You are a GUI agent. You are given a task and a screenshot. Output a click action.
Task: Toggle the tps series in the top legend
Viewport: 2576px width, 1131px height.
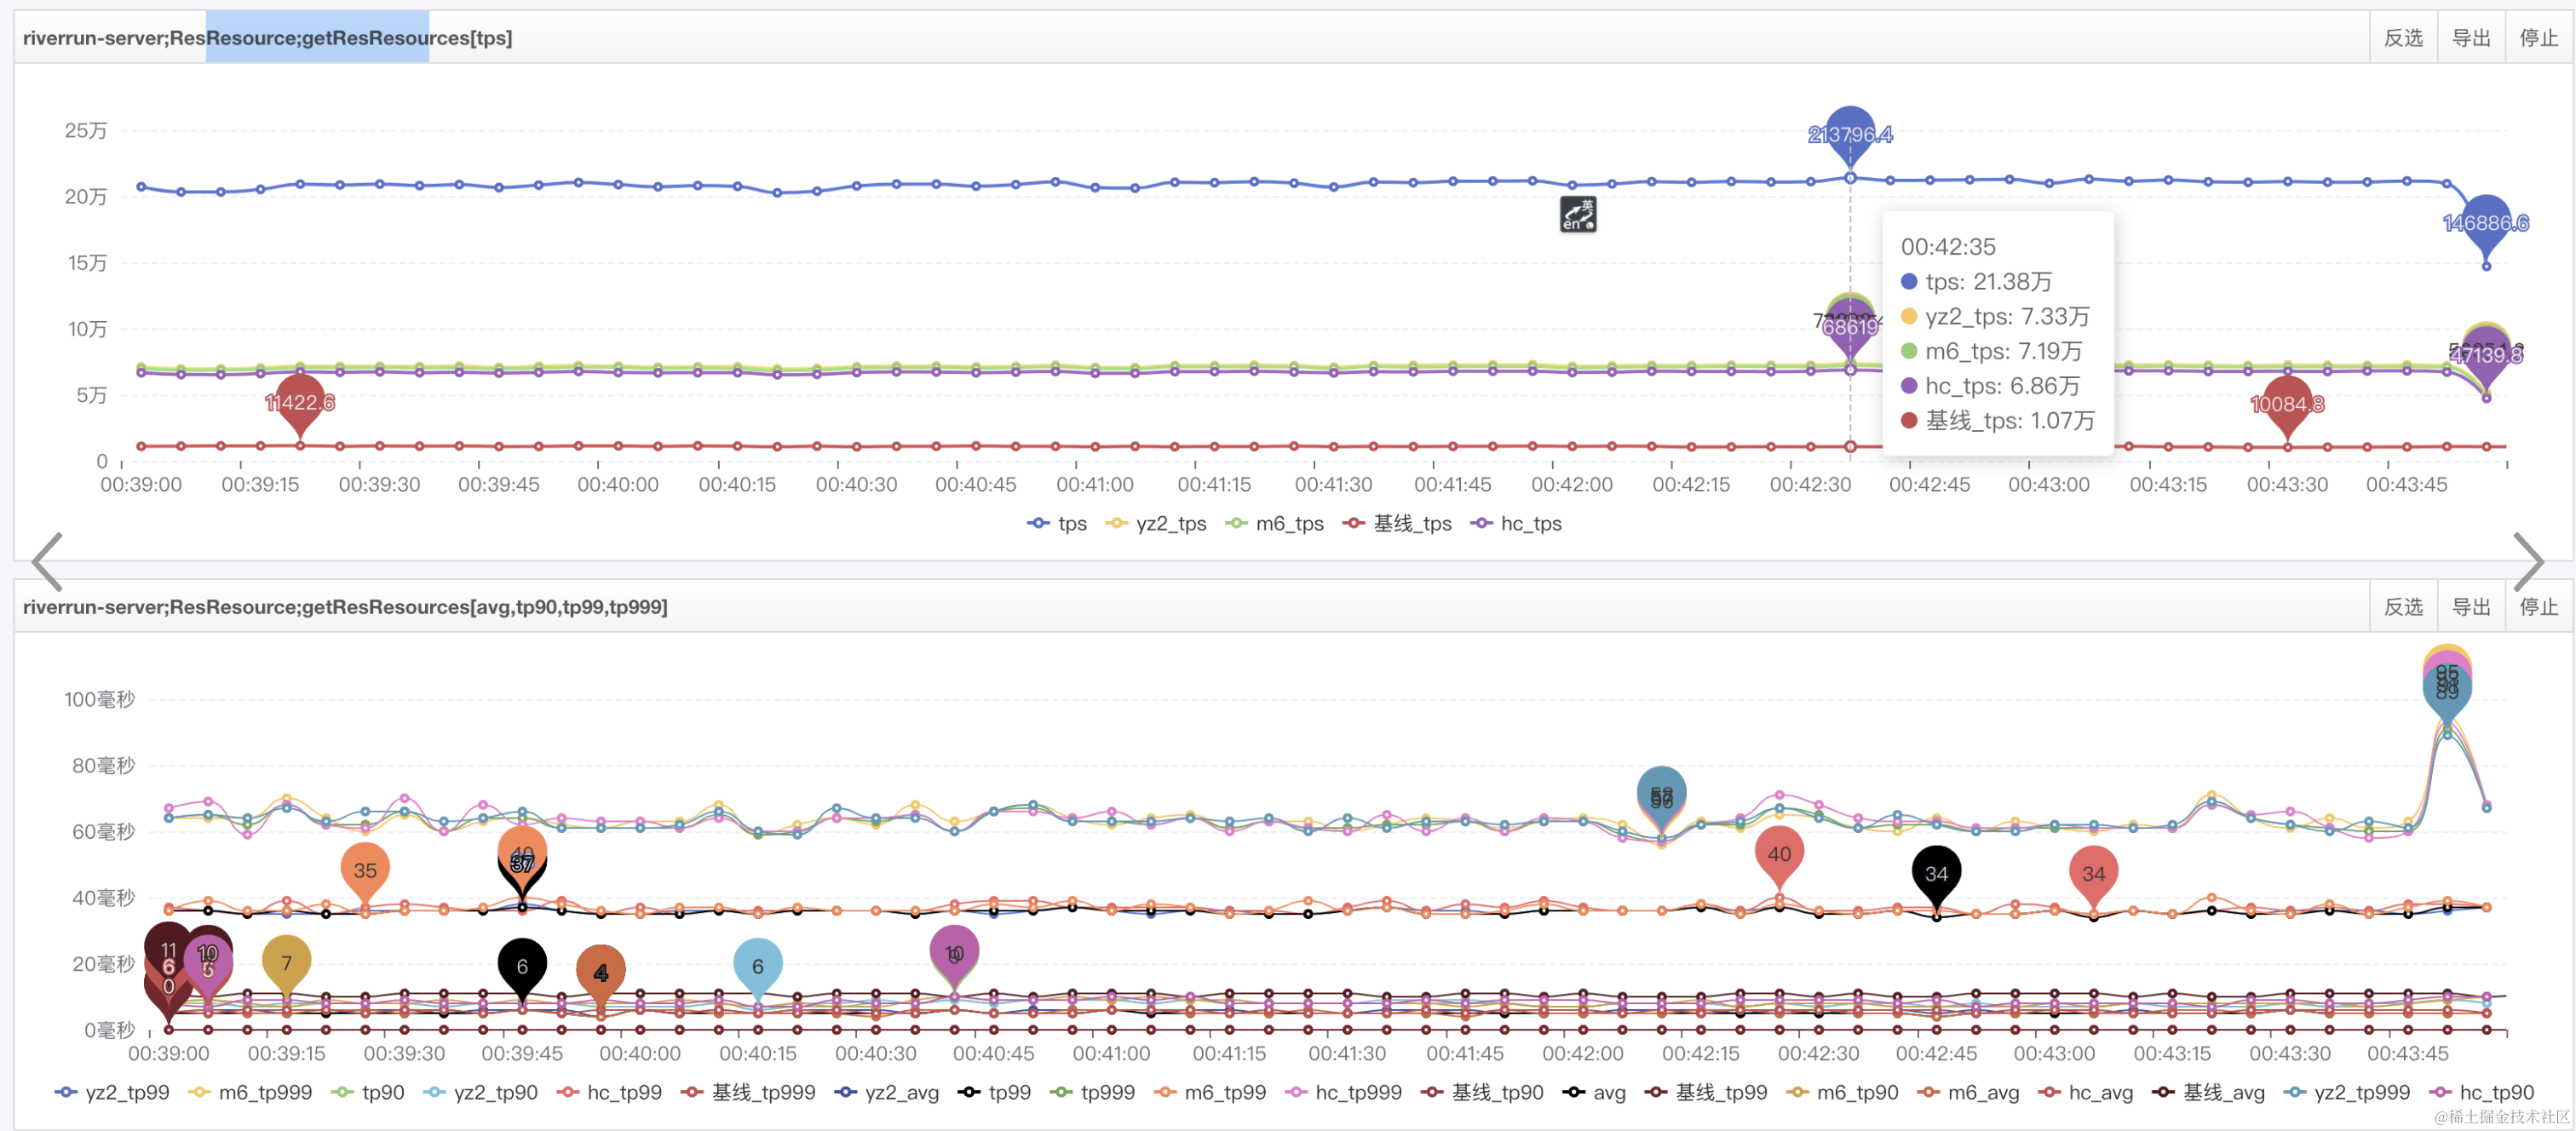point(1057,523)
